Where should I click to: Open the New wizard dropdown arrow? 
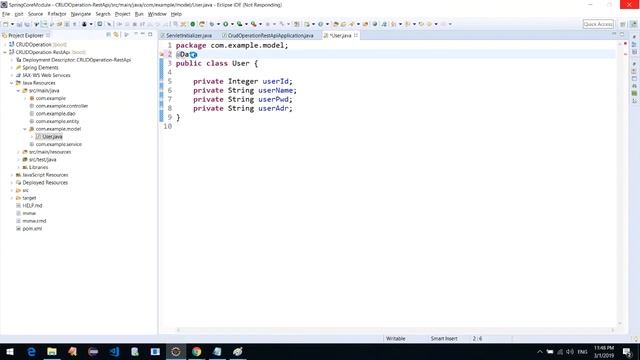pos(12,24)
